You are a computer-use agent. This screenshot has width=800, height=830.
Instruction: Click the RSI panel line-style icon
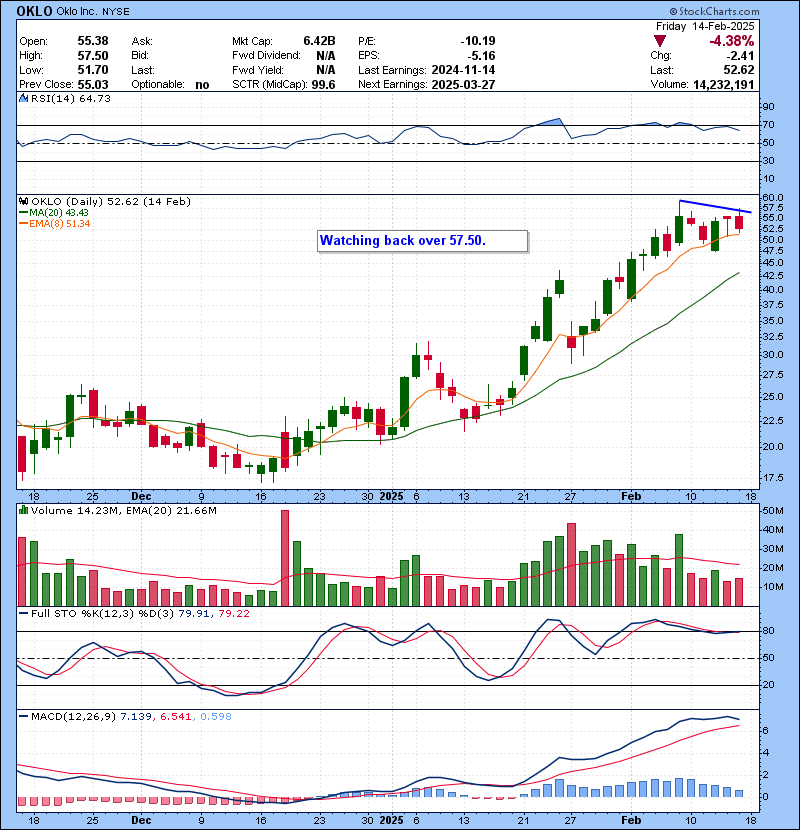23,98
